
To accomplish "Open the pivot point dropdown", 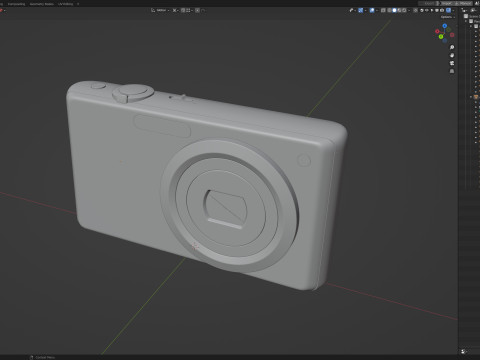I will (x=176, y=10).
